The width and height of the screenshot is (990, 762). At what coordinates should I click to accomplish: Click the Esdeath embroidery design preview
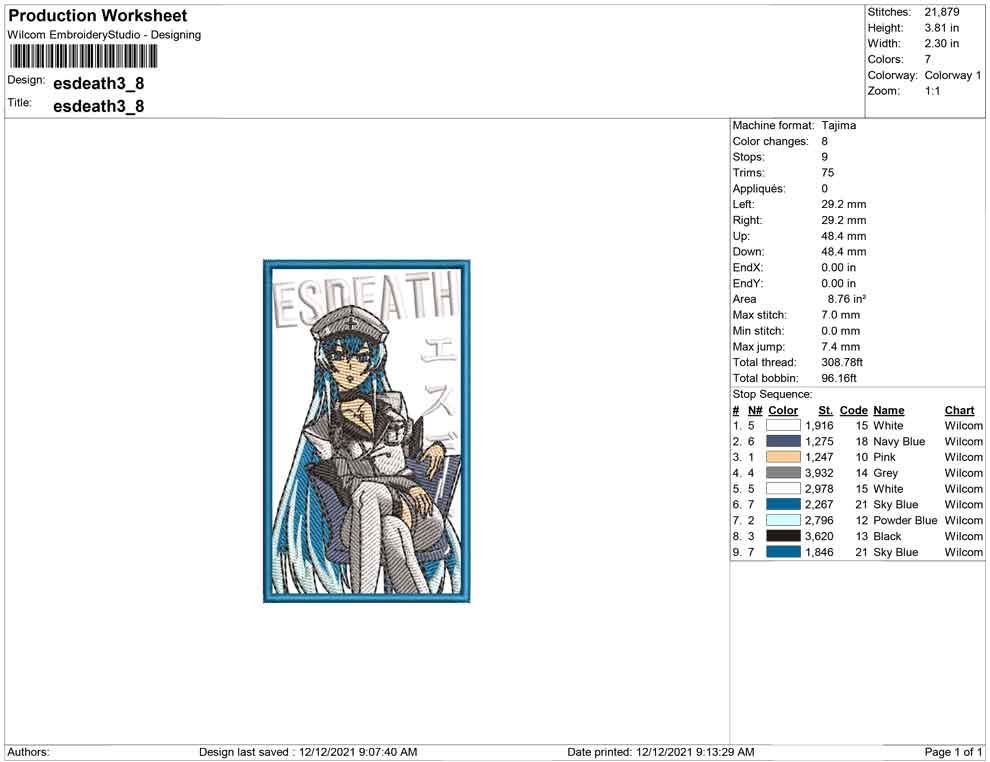(367, 431)
